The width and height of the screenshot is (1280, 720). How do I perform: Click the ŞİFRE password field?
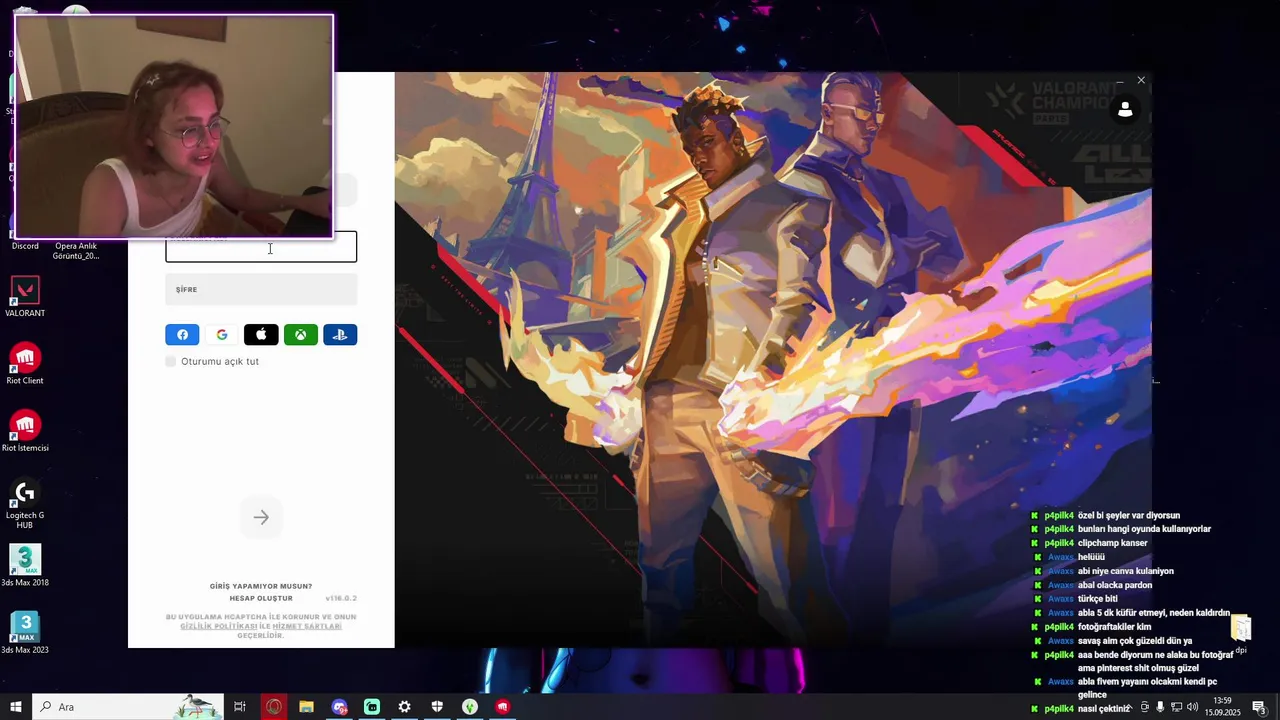(x=261, y=289)
